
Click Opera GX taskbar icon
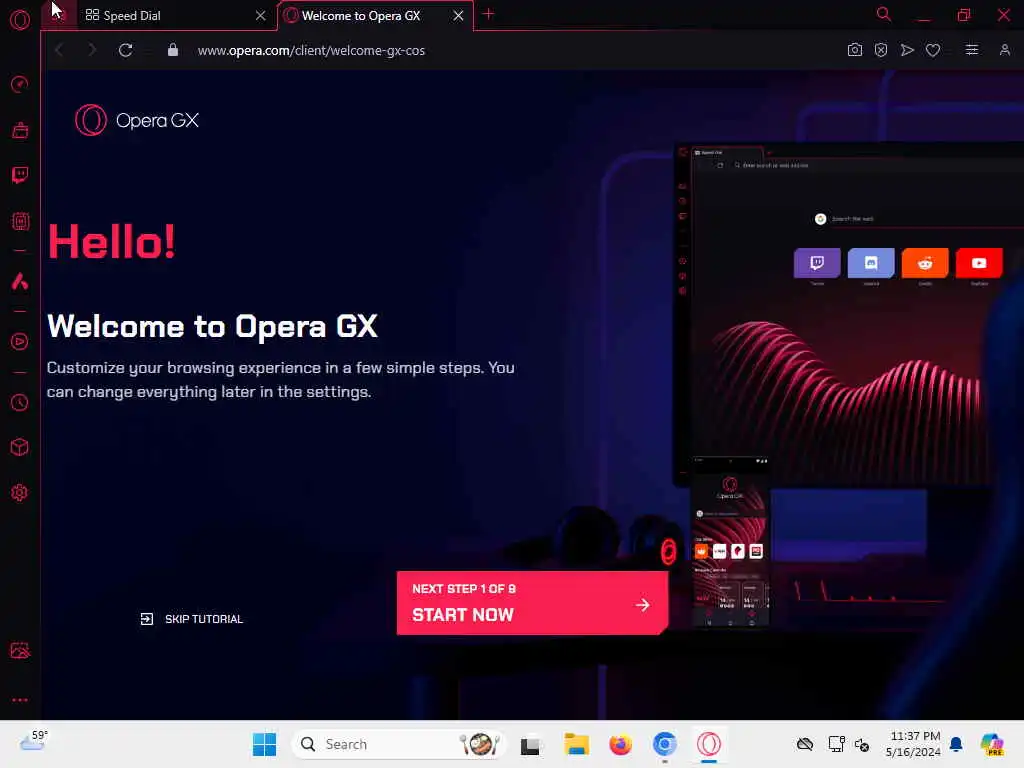[709, 744]
